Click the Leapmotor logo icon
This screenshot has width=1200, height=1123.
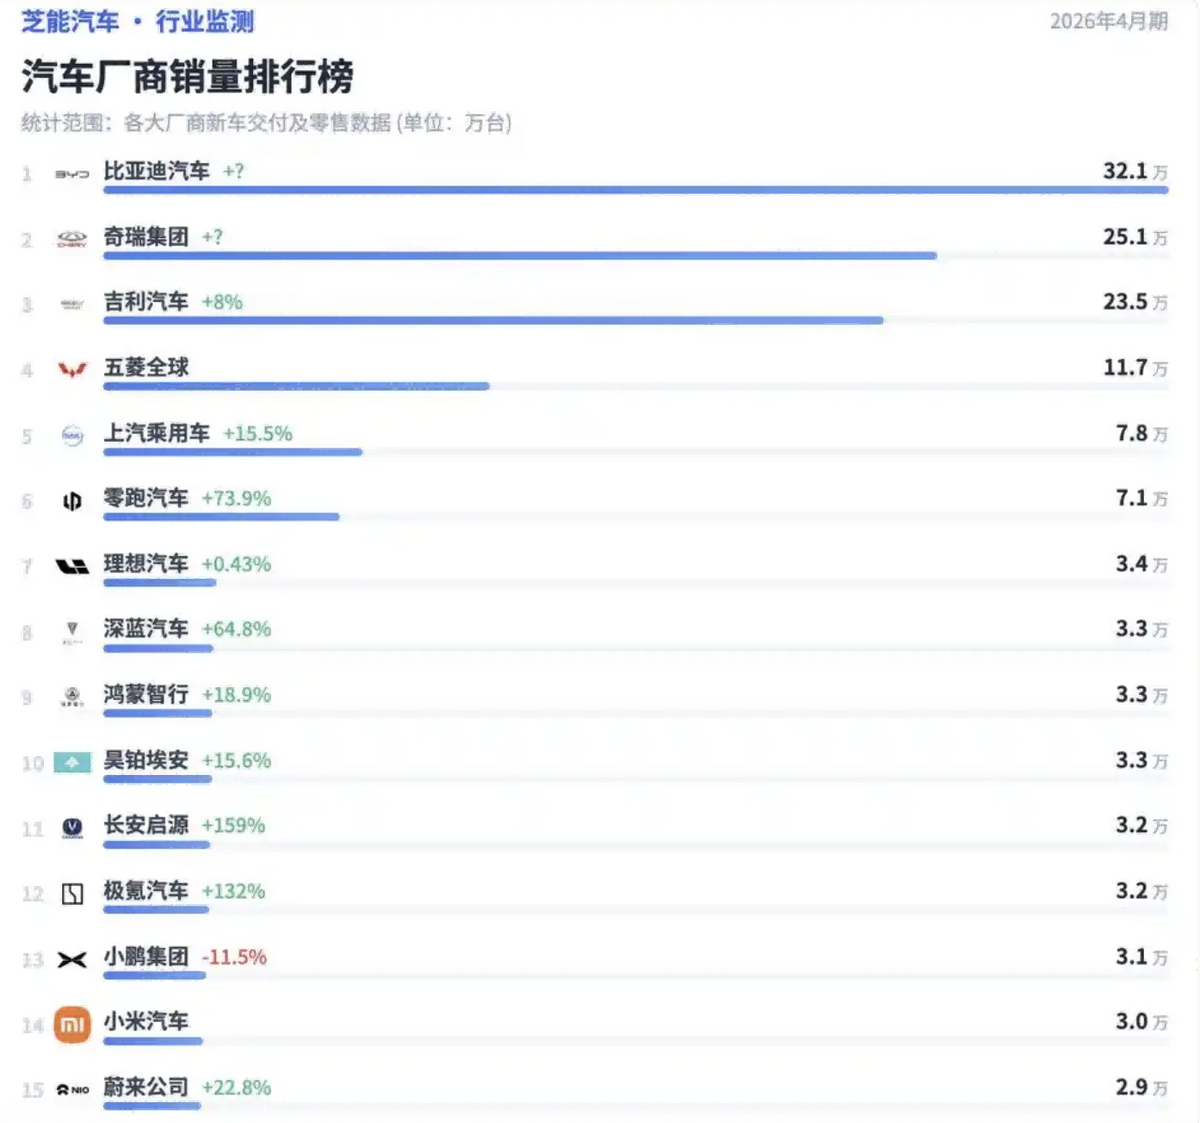pos(72,501)
